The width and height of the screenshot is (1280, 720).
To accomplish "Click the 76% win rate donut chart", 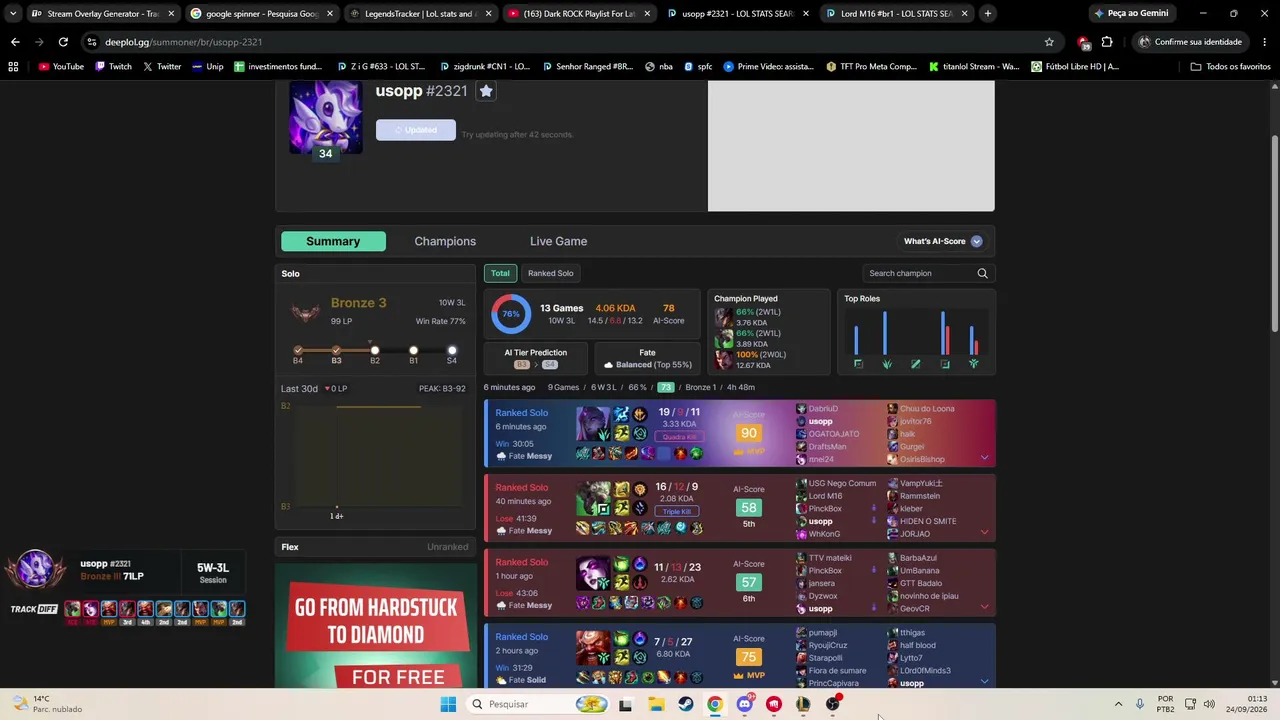I will click(511, 314).
